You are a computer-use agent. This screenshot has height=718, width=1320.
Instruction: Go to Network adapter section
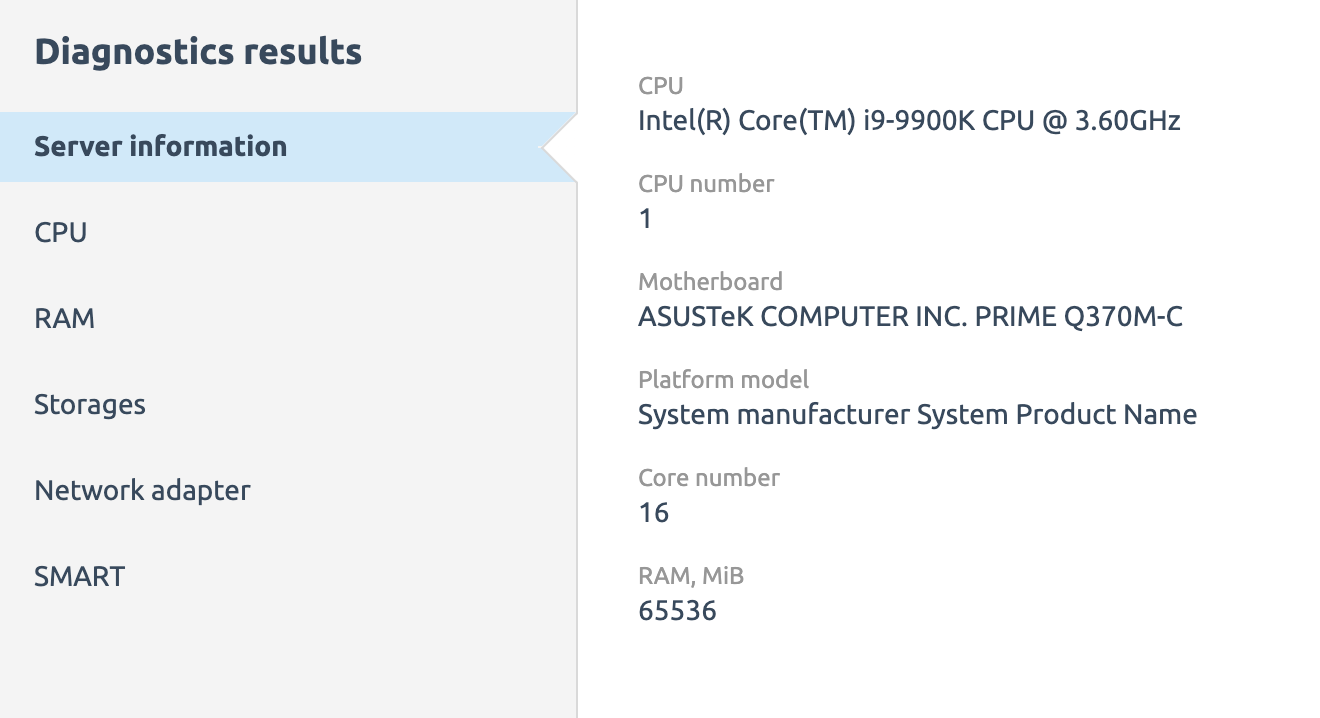[288, 491]
